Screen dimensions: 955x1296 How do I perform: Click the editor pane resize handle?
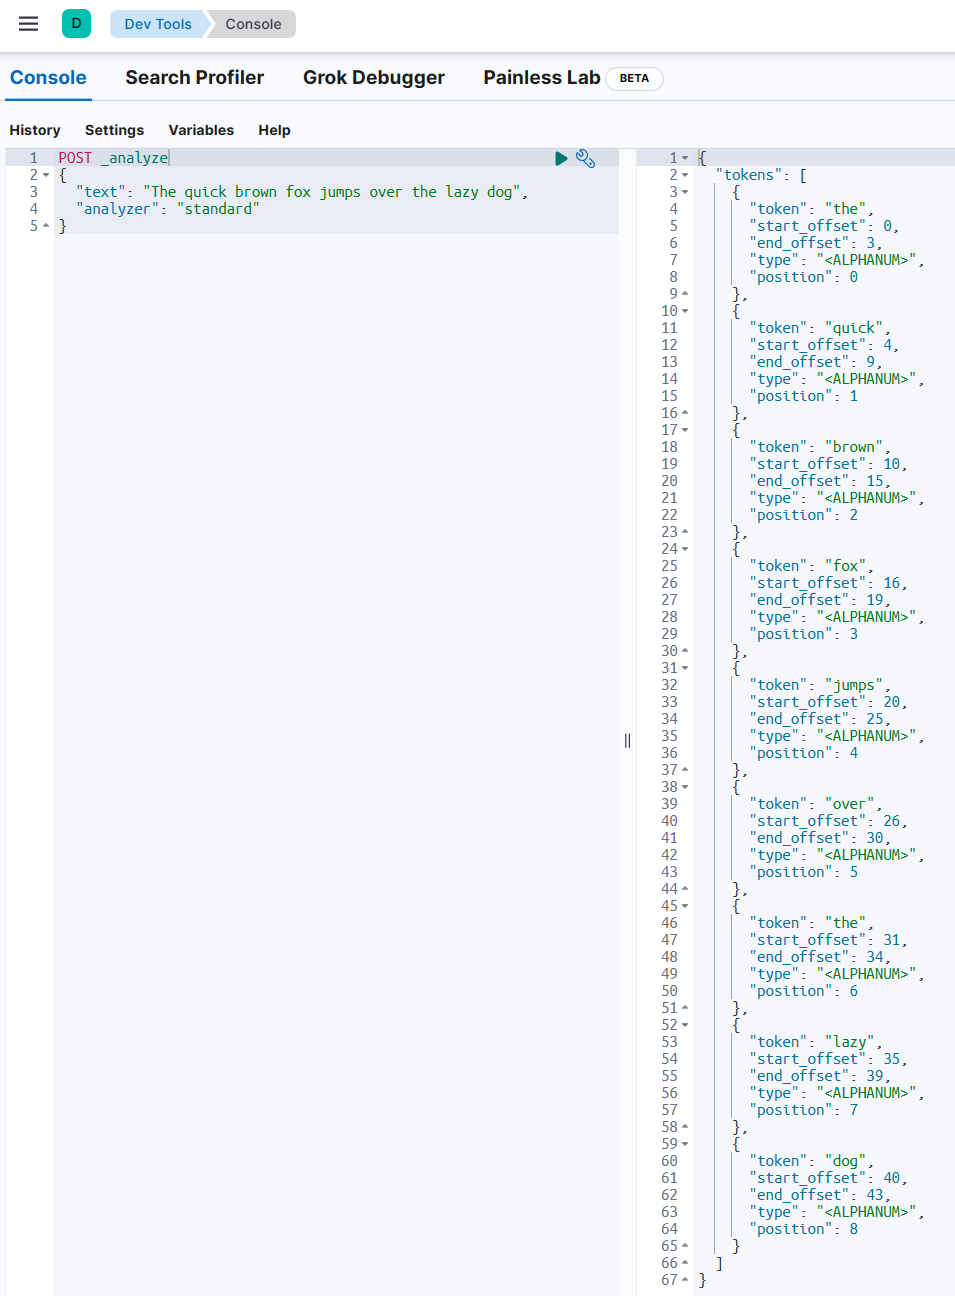[627, 740]
